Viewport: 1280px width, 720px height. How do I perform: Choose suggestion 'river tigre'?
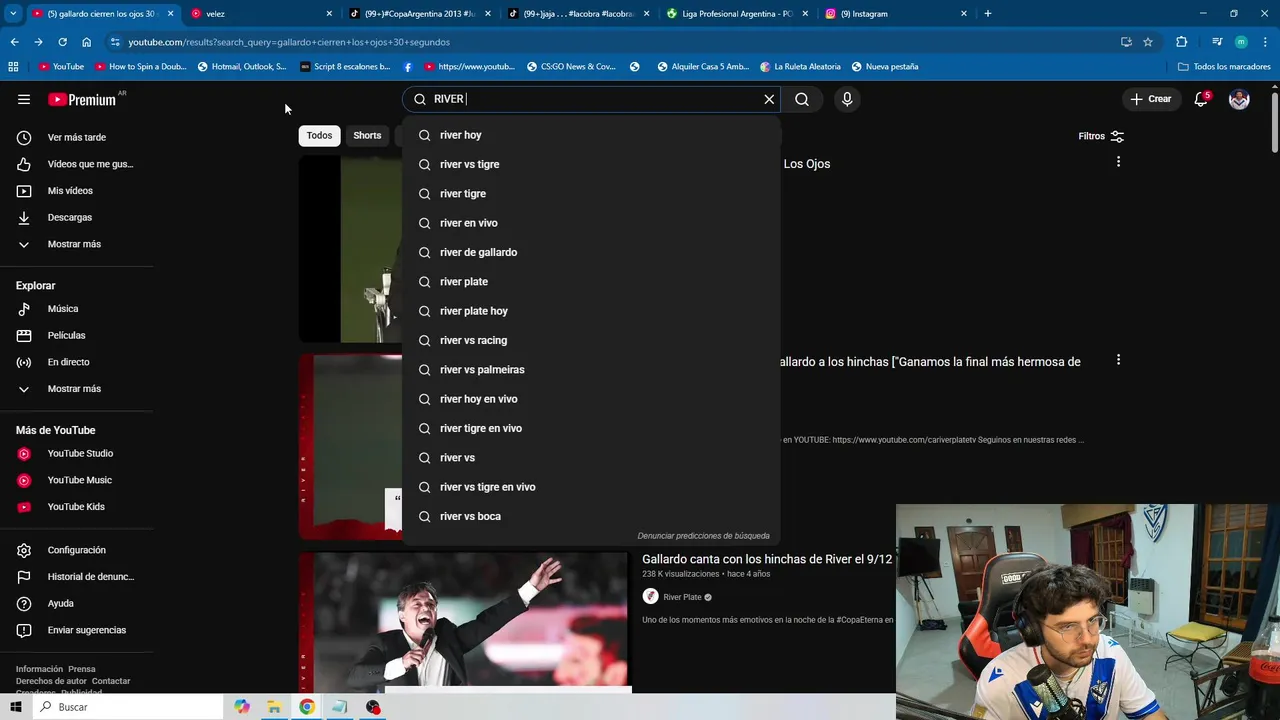pyautogui.click(x=591, y=194)
